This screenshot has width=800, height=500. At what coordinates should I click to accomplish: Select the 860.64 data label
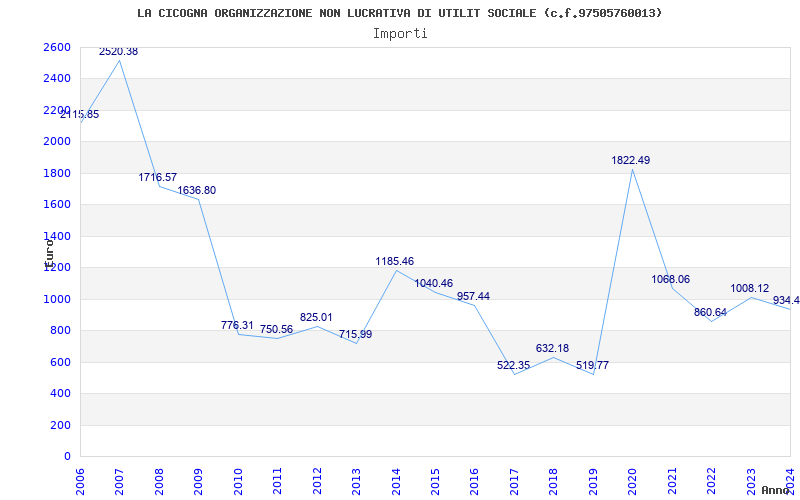[710, 312]
